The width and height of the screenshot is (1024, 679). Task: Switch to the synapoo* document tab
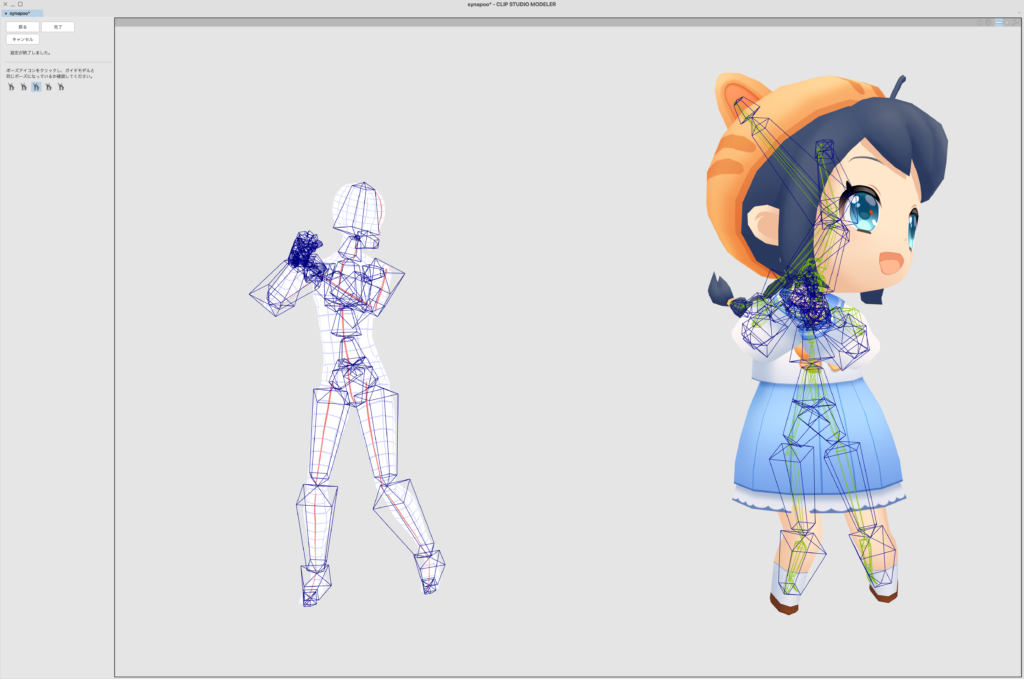(21, 13)
